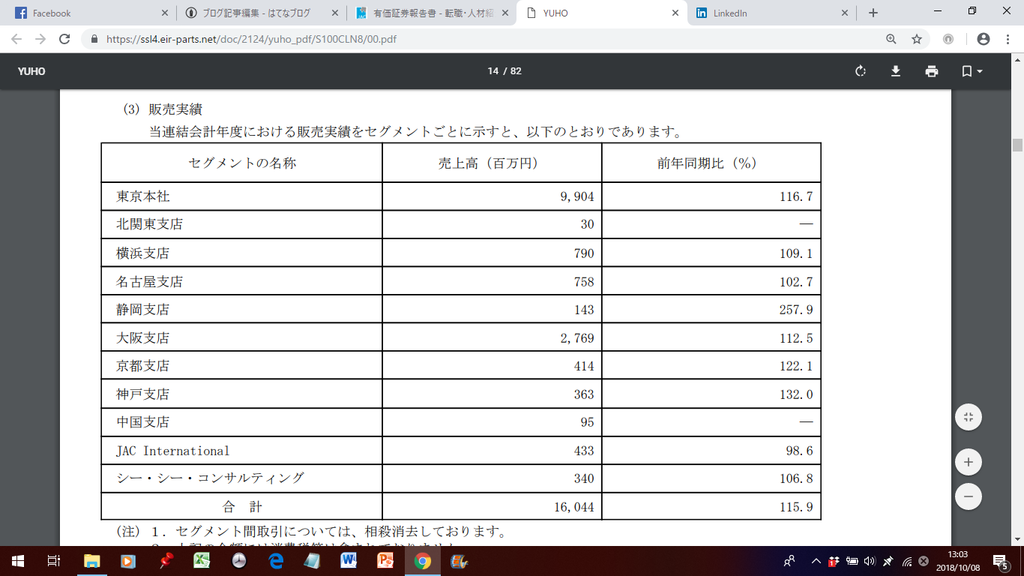Screen dimensions: 1024x576
Task: Print the PDF document
Action: (932, 71)
